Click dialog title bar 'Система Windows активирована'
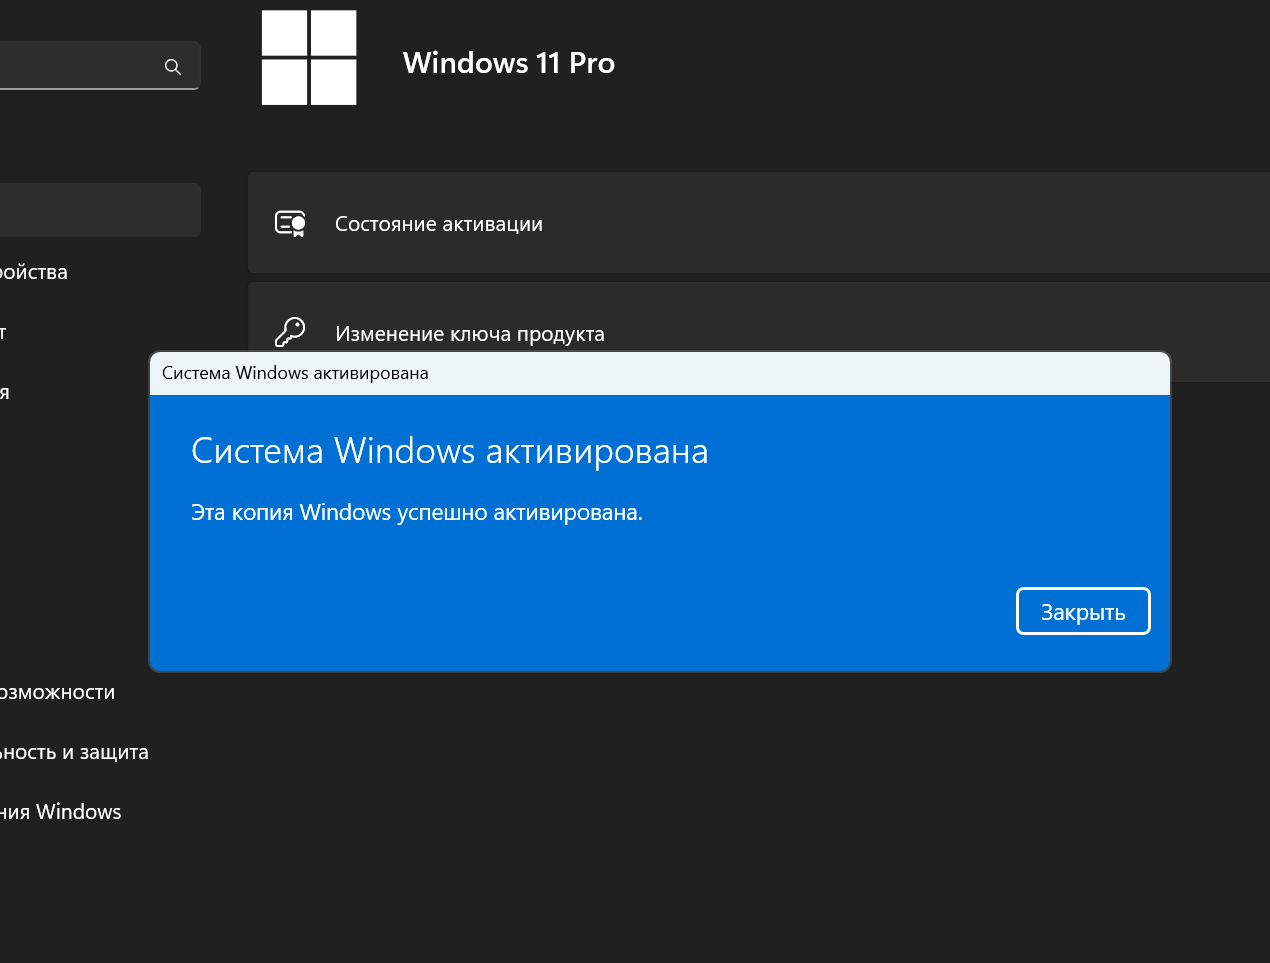 point(660,373)
